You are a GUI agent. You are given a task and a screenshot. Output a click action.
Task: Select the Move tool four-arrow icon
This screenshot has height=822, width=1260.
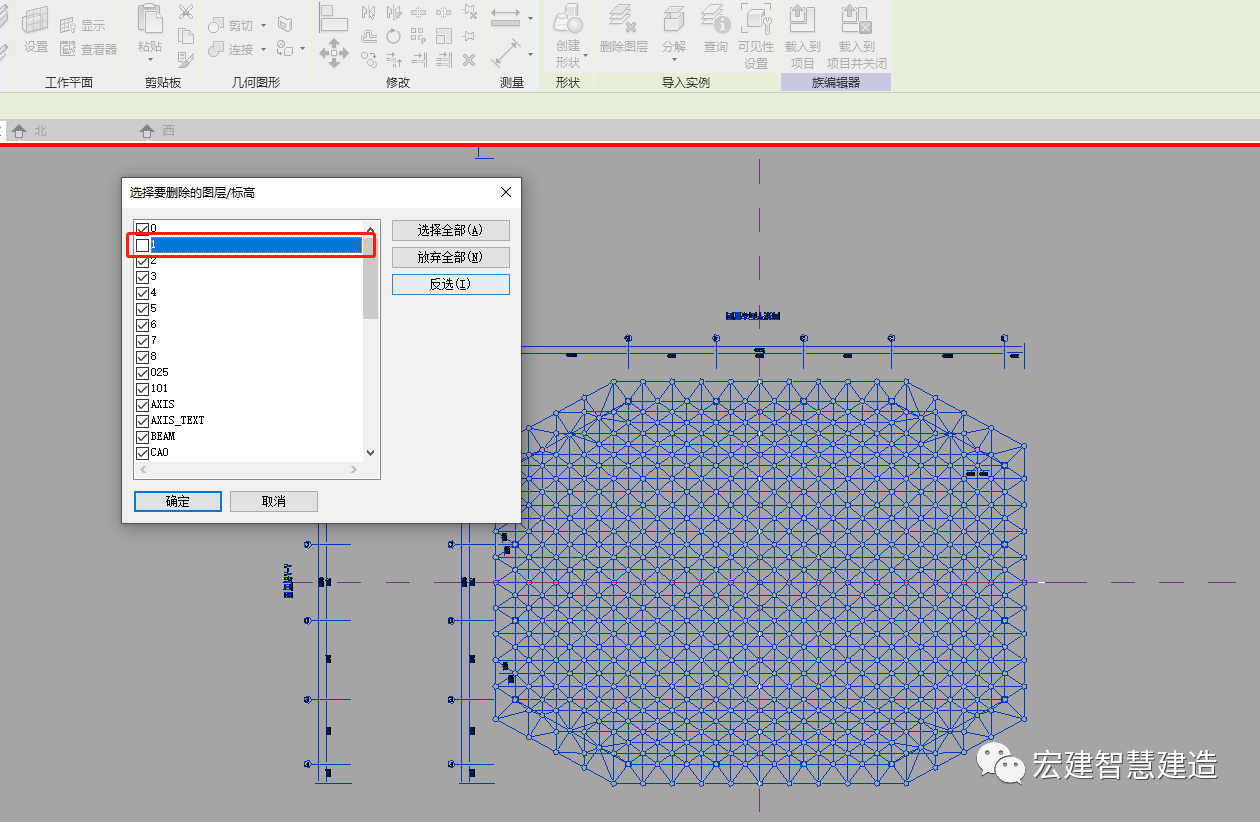point(333,52)
